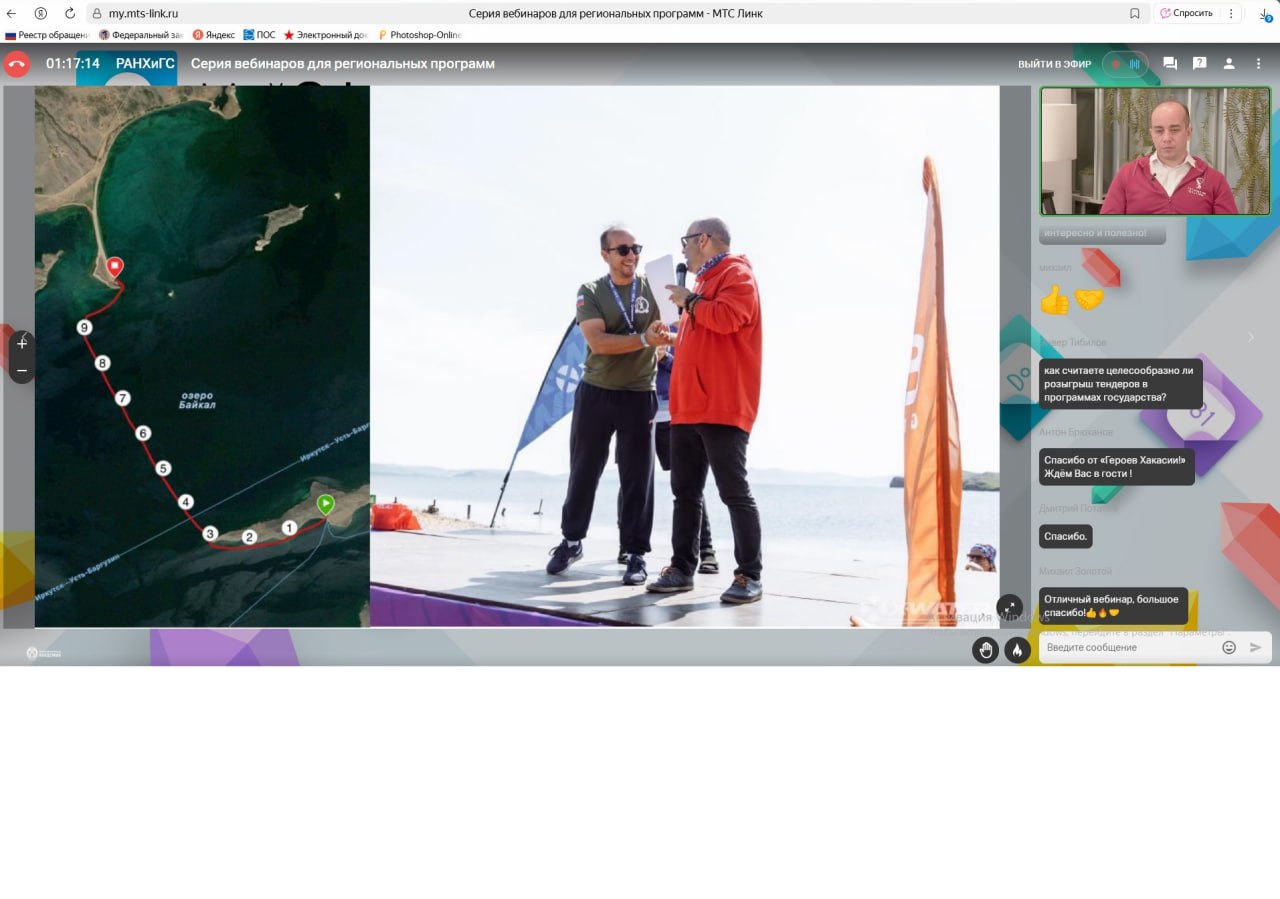This screenshot has width=1280, height=899.
Task: Open the Спросить assistant options menu
Action: (x=1231, y=13)
